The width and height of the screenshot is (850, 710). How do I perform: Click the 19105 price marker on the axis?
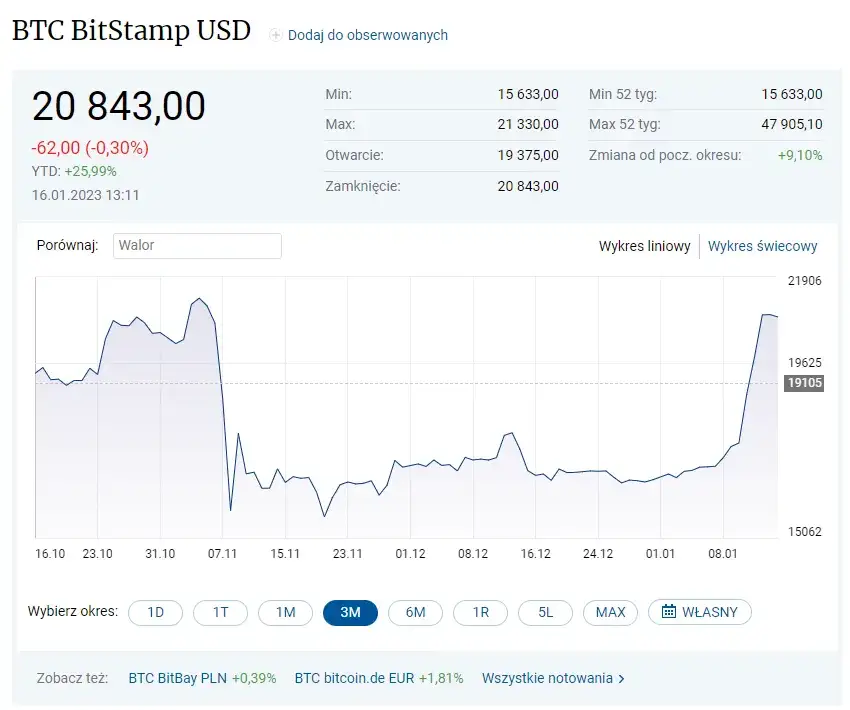click(804, 383)
